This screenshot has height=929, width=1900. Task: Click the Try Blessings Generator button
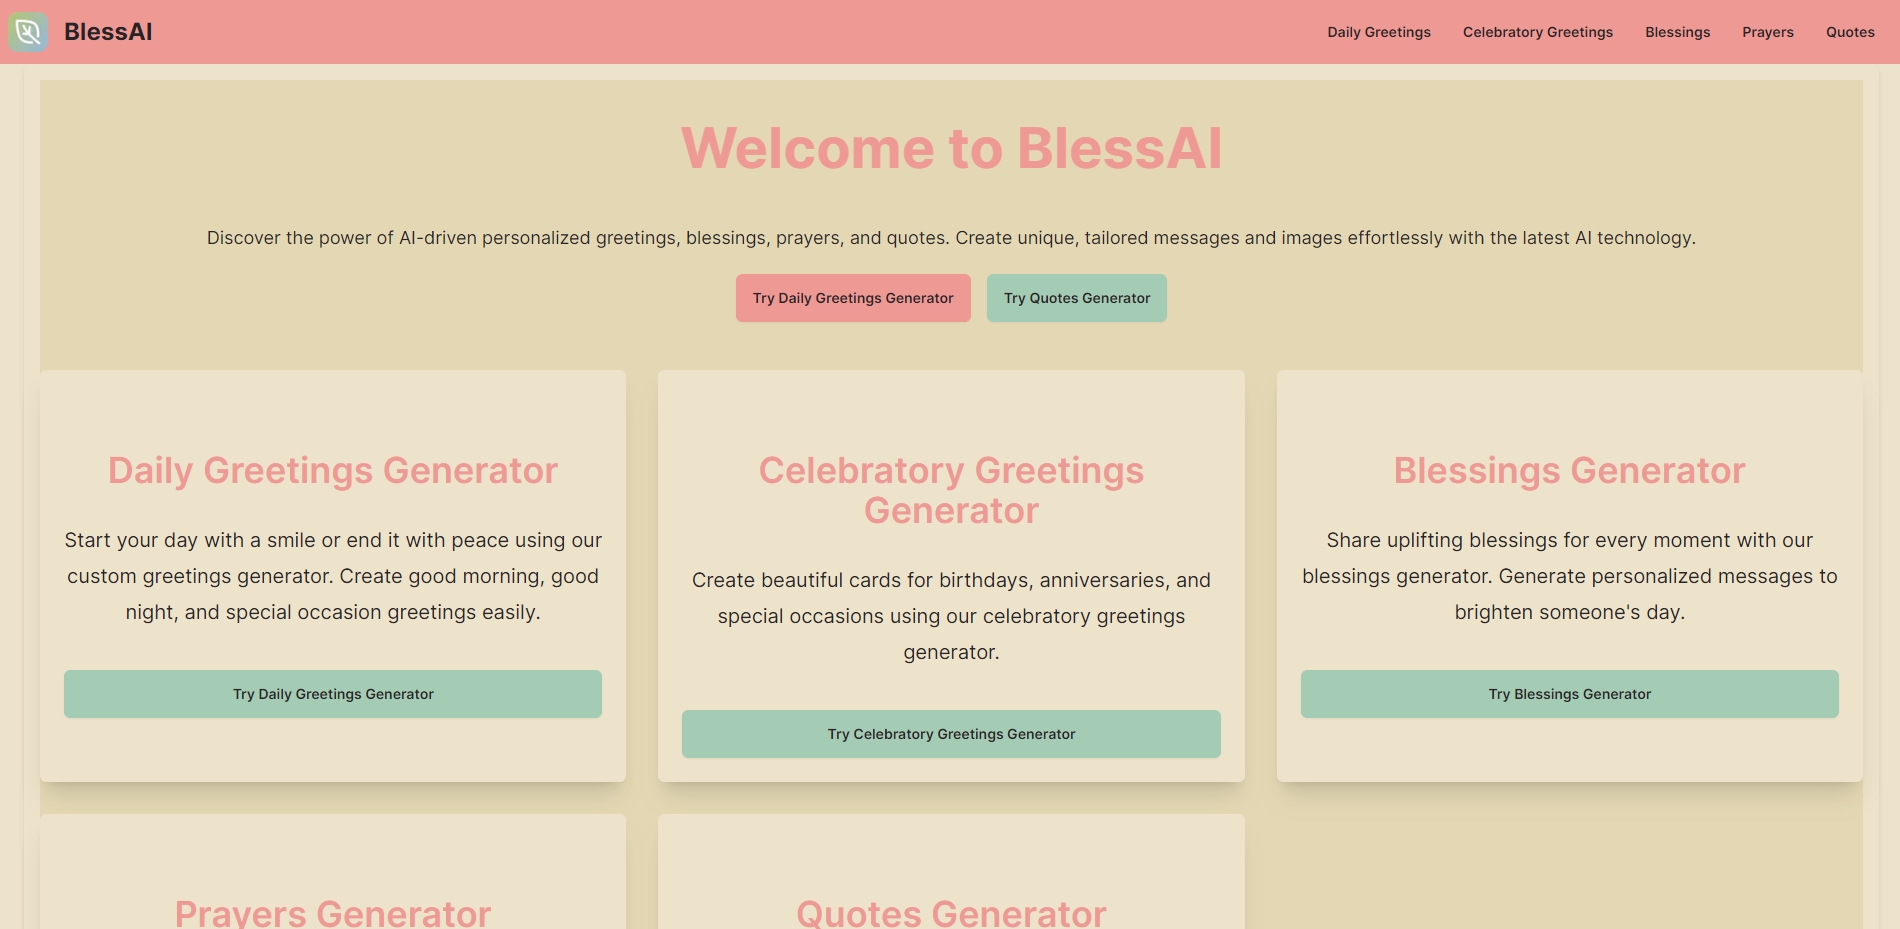(x=1570, y=694)
